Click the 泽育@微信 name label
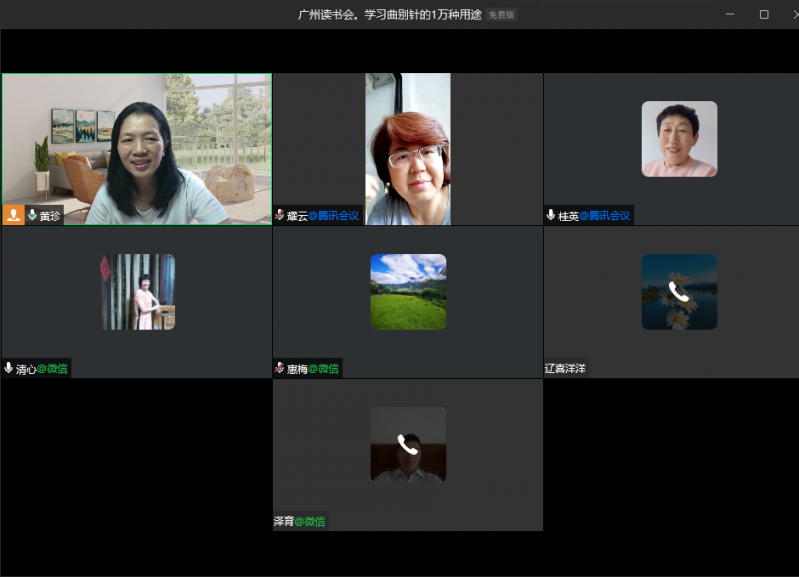The width and height of the screenshot is (799, 577). pos(300,521)
